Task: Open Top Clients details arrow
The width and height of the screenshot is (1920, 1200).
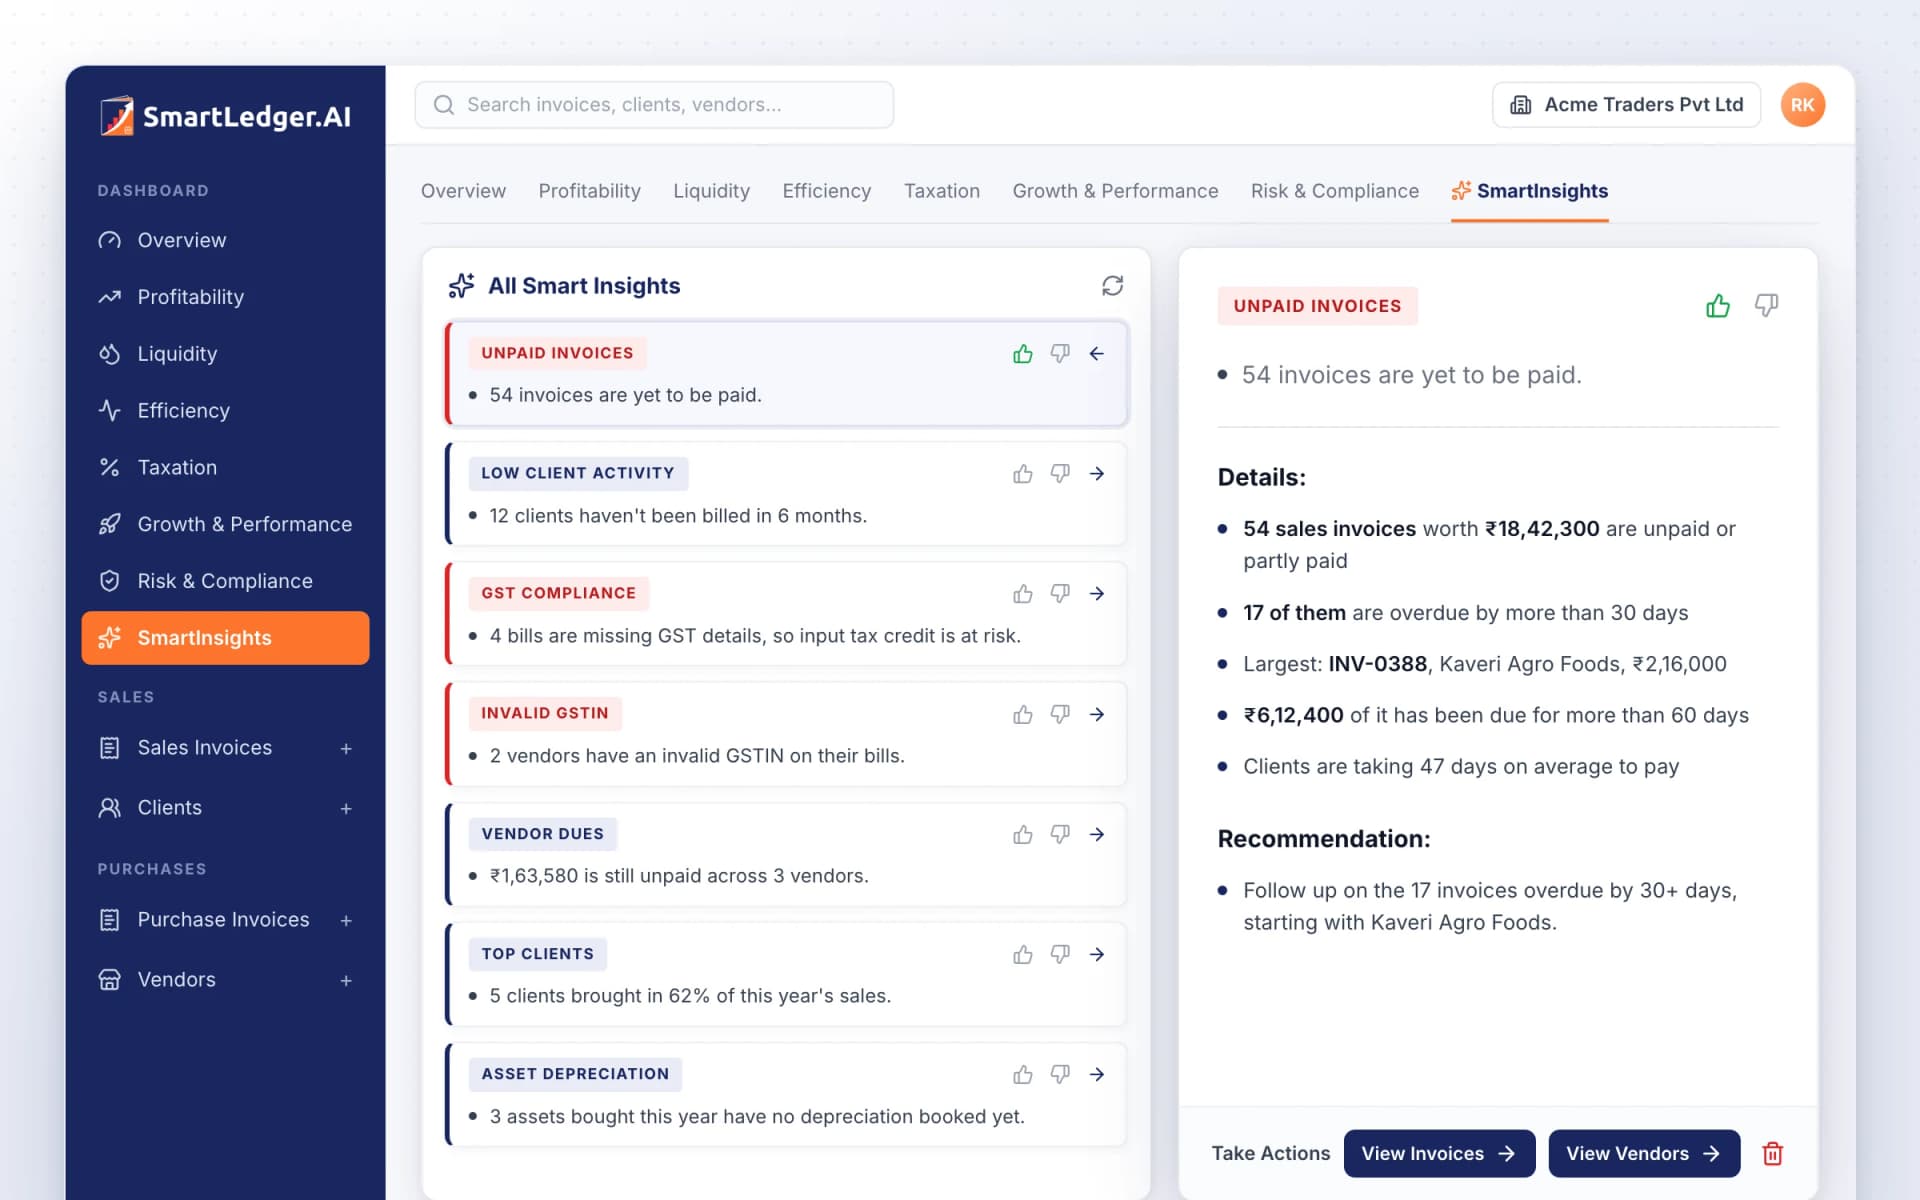Action: click(x=1097, y=954)
